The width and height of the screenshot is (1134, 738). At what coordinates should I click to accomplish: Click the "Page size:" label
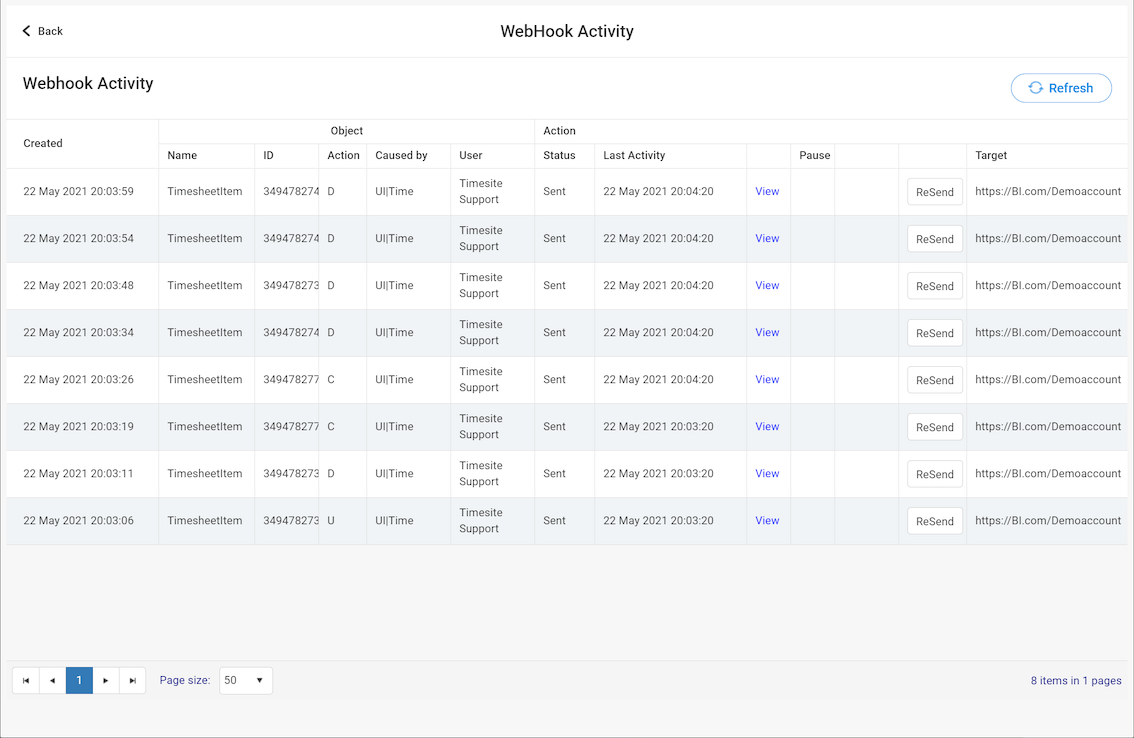[185, 681]
